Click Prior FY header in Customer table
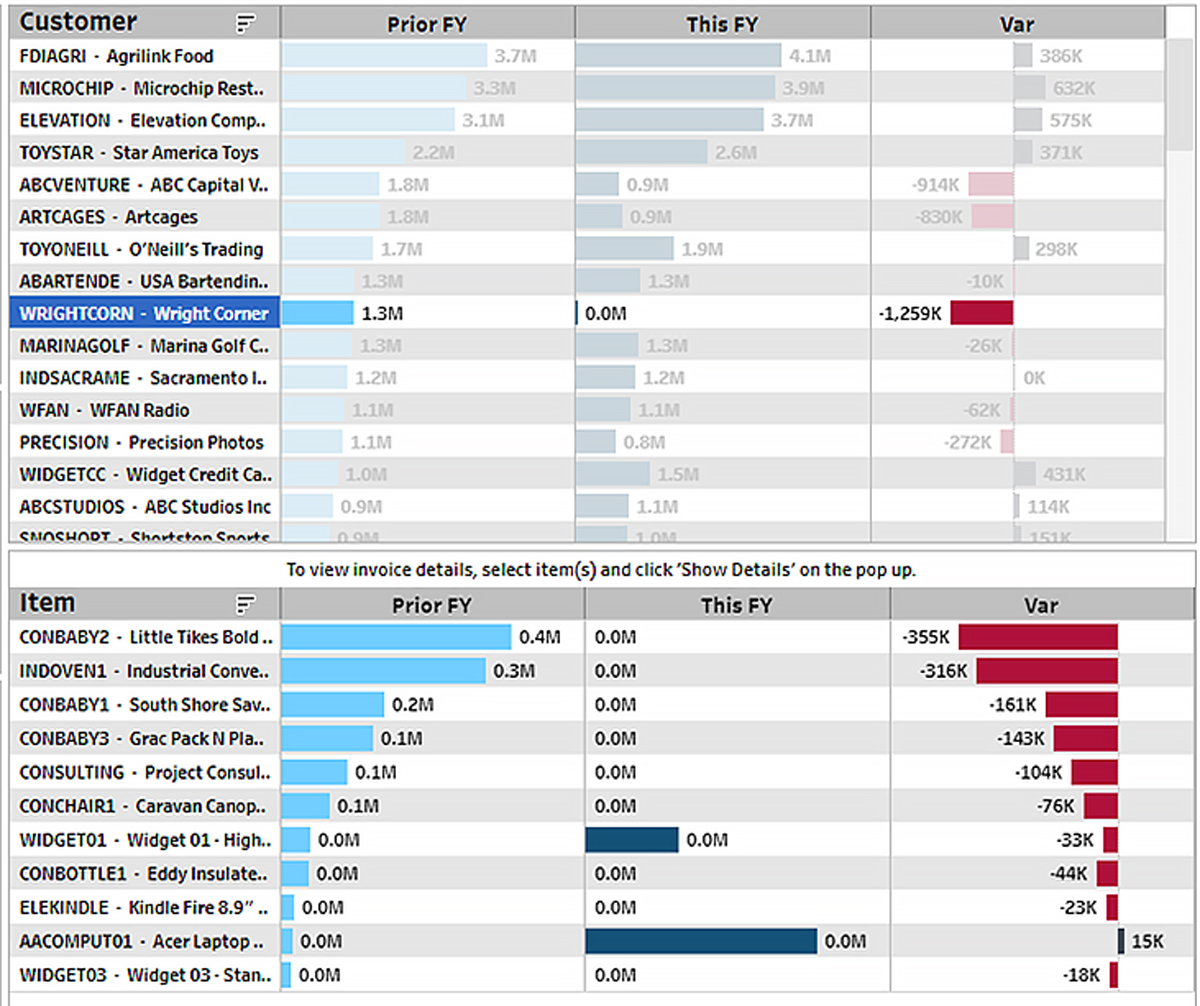The image size is (1200, 1006). pyautogui.click(x=428, y=24)
